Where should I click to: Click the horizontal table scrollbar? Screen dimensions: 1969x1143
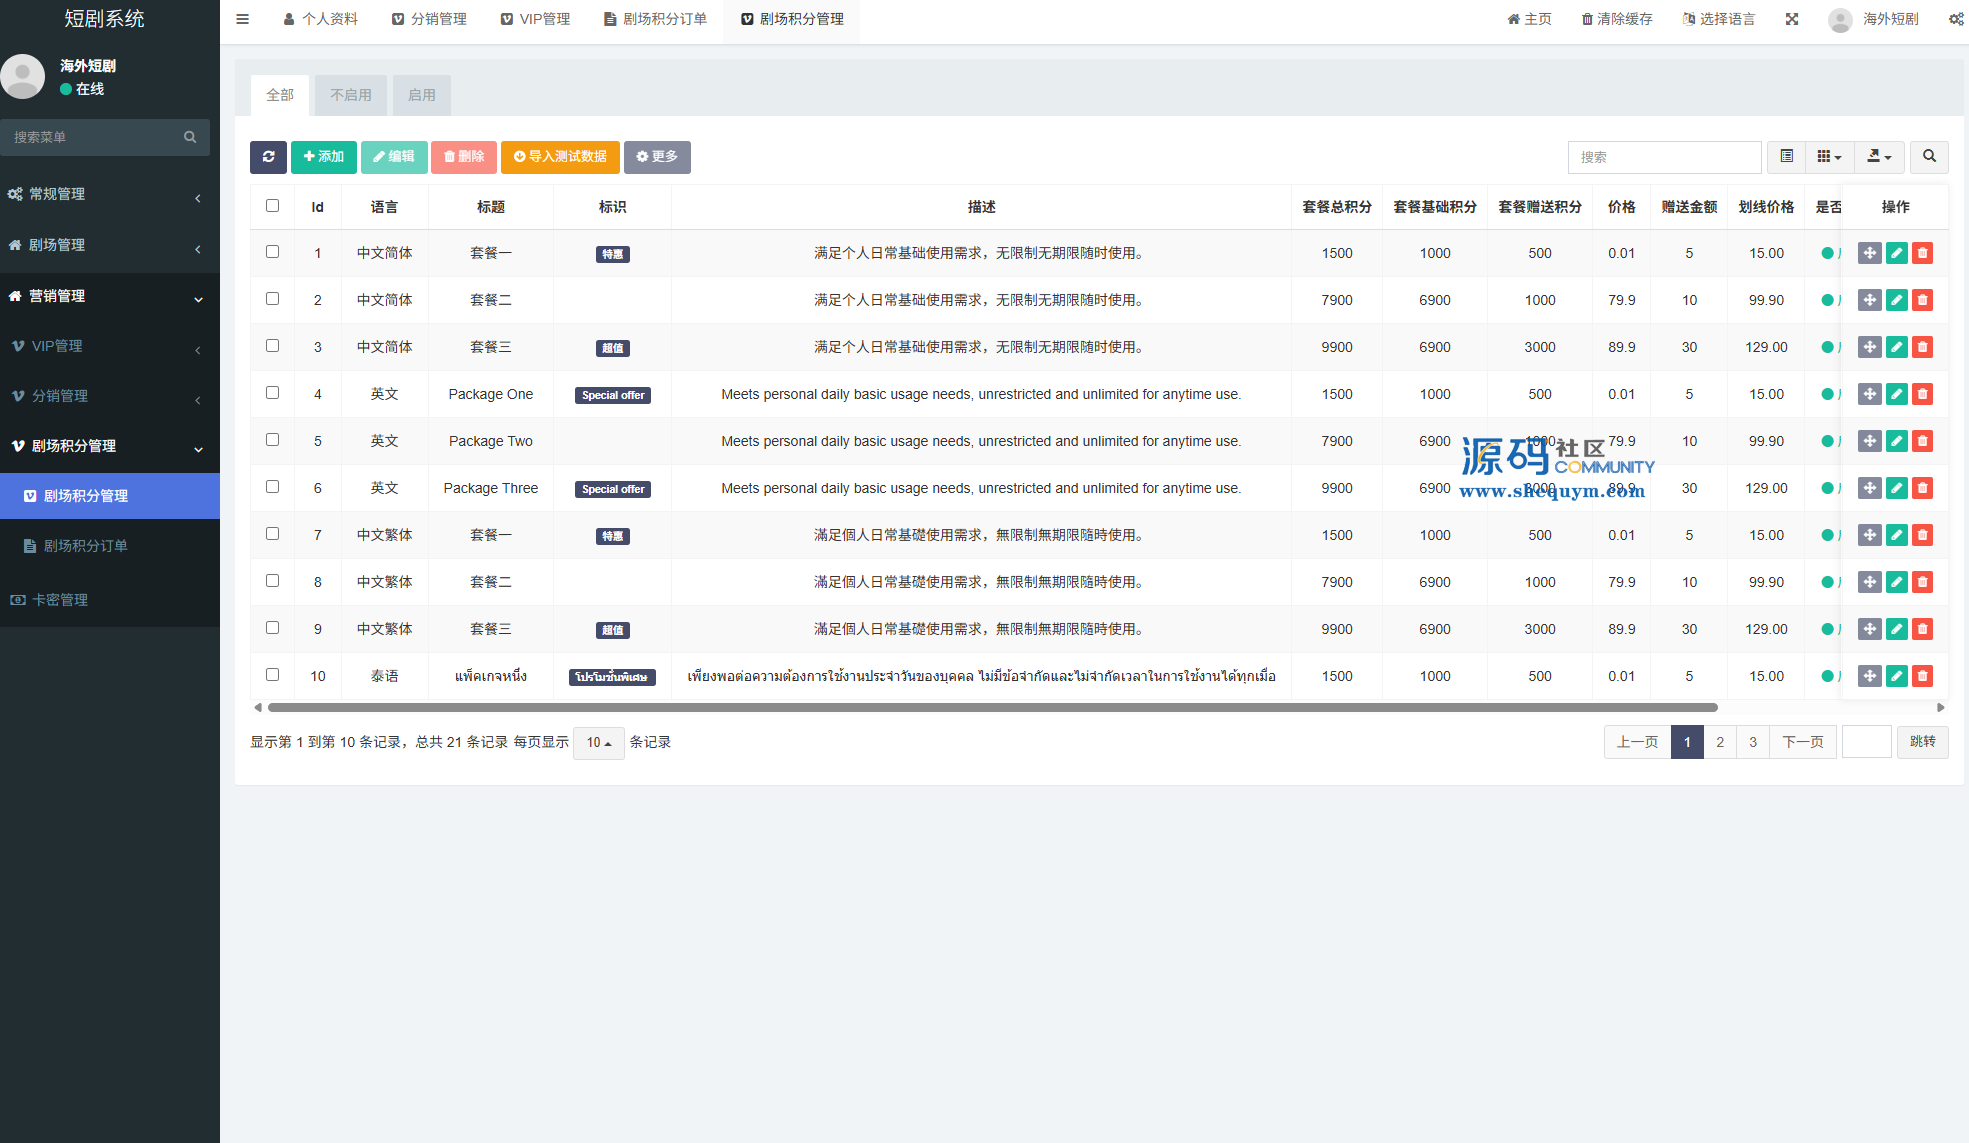point(992,707)
